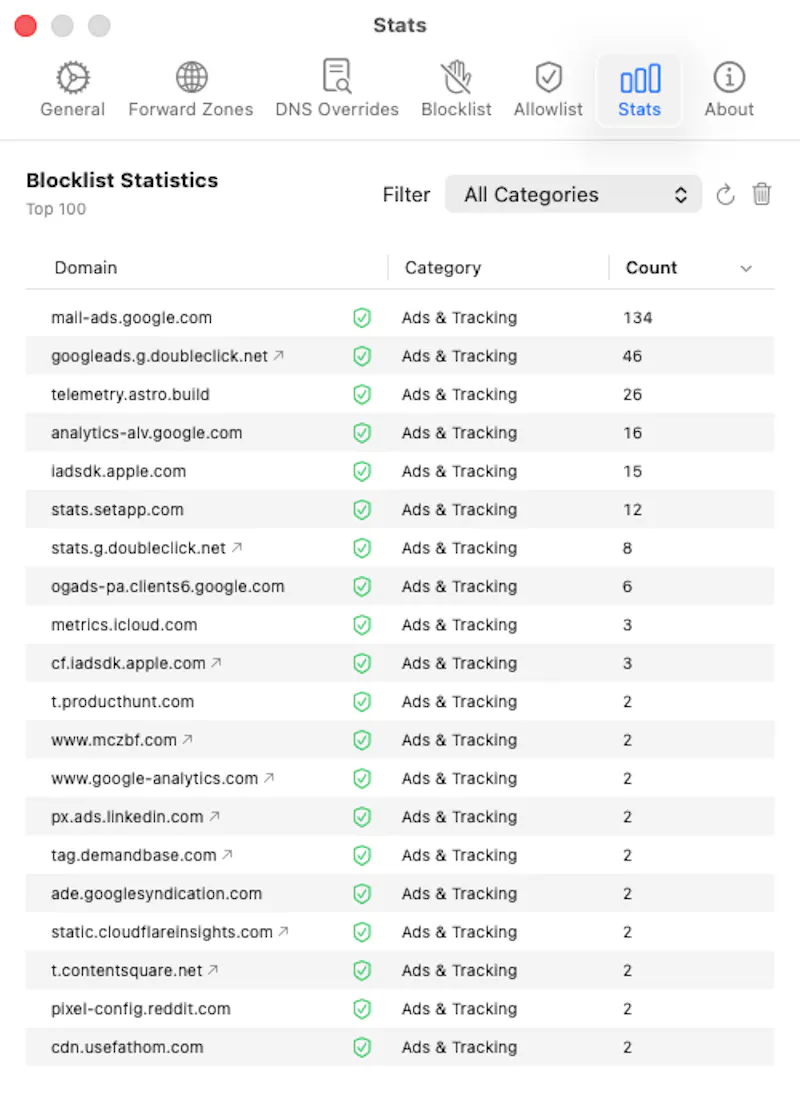This screenshot has height=1101, width=800.
Task: Click shield icon for stats.setapp.com
Action: (x=362, y=510)
